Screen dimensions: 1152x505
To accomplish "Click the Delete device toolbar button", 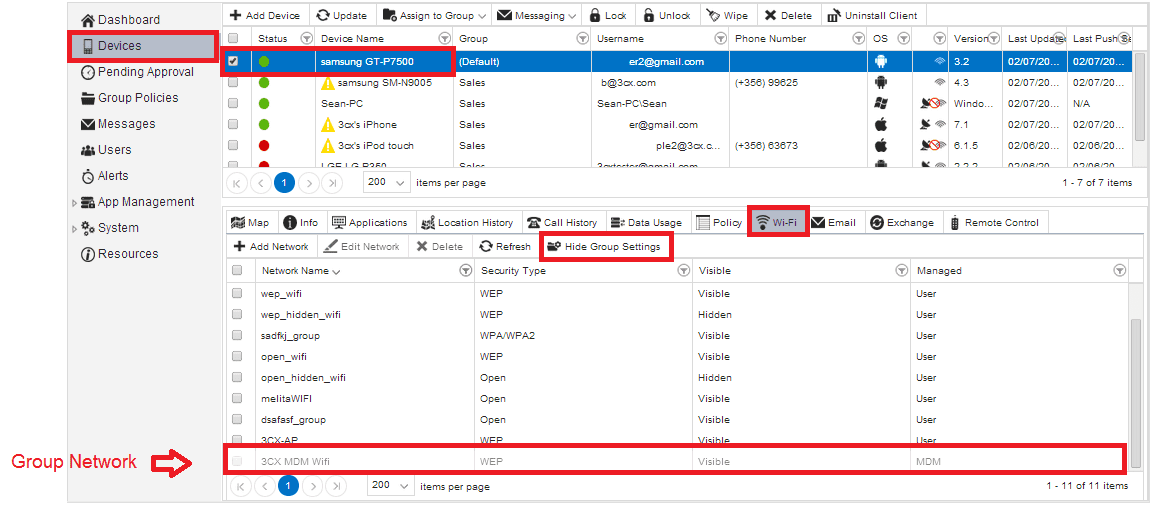I will pos(788,15).
